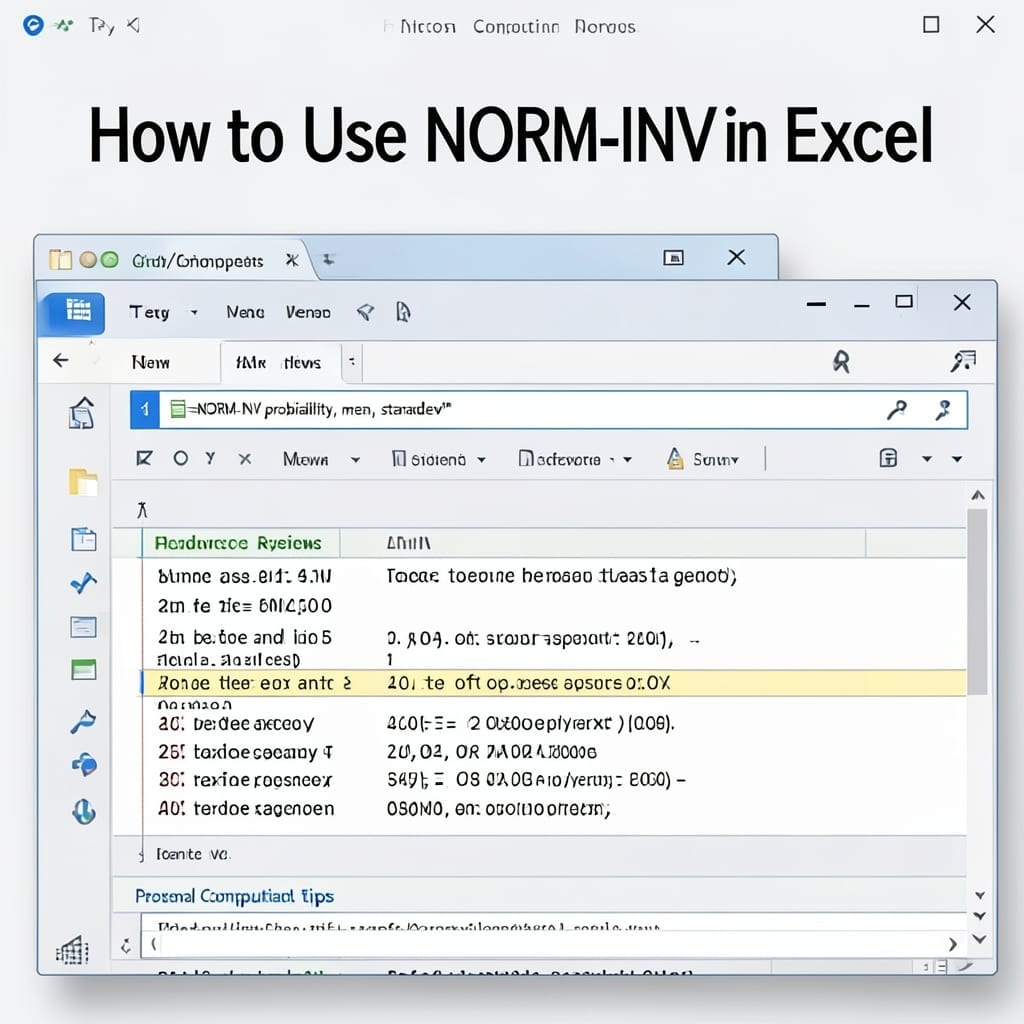
Task: Click the circle icon in toolbar
Action: [x=181, y=458]
